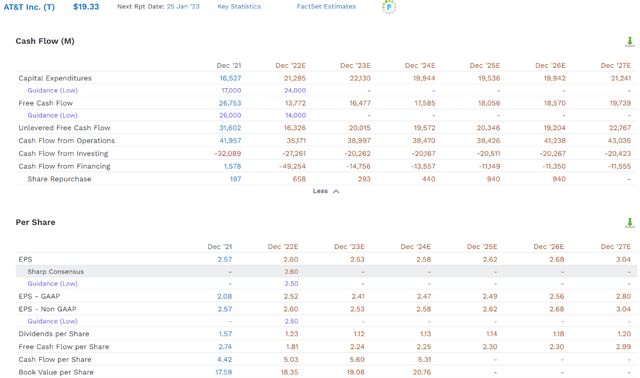Viewport: 640px width, 378px height.
Task: Click Guidance (Low) under Capital Expenditures
Action: point(53,90)
